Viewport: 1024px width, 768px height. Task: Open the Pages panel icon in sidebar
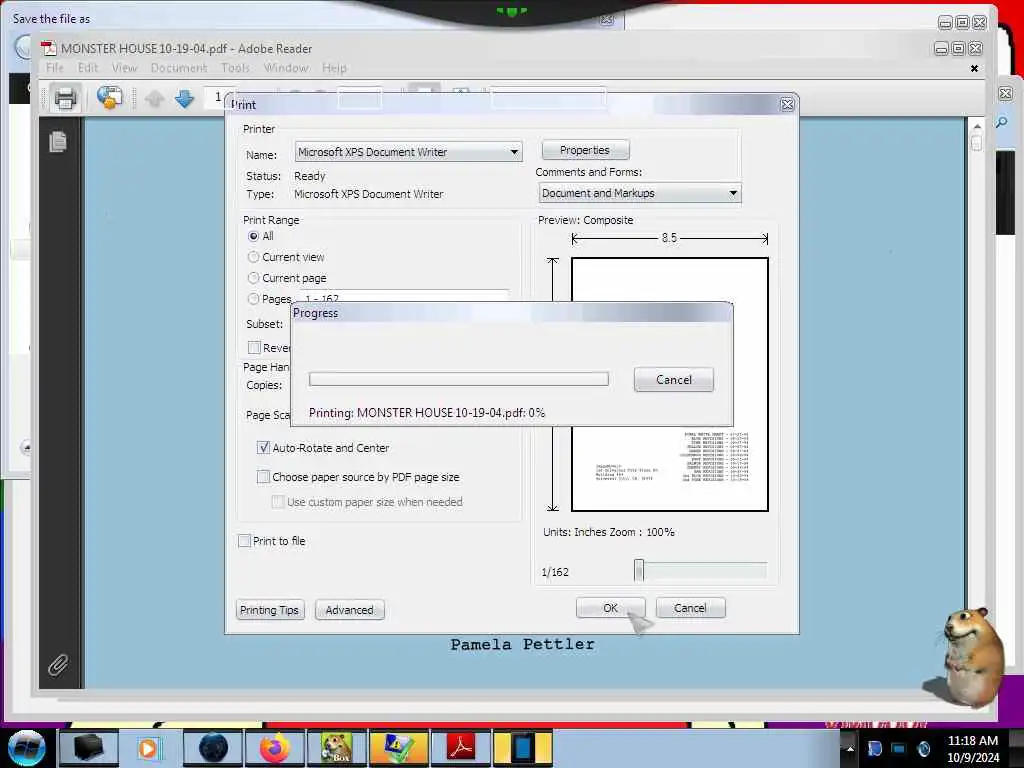coord(57,141)
